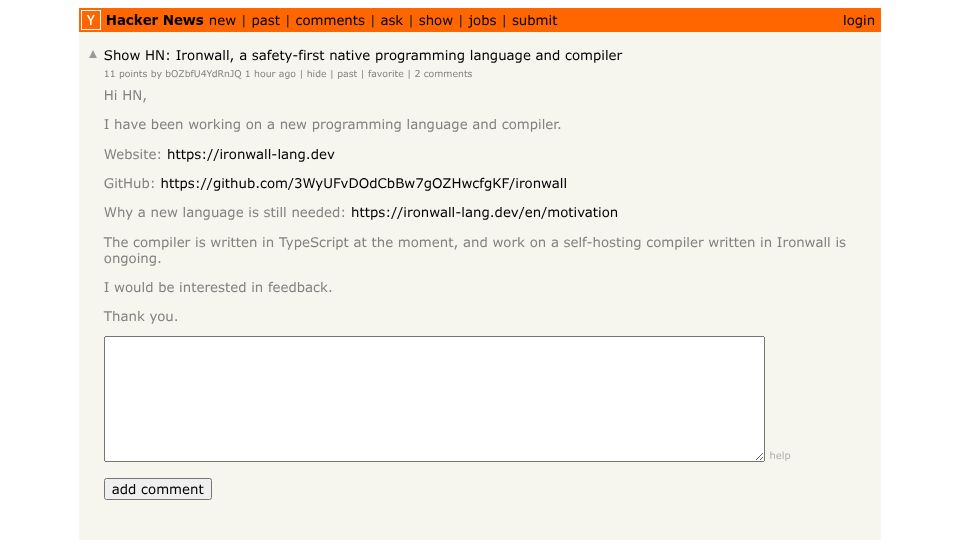The height and width of the screenshot is (540, 960).
Task: Open the Show HN: Ironwall title link
Action: coord(362,55)
